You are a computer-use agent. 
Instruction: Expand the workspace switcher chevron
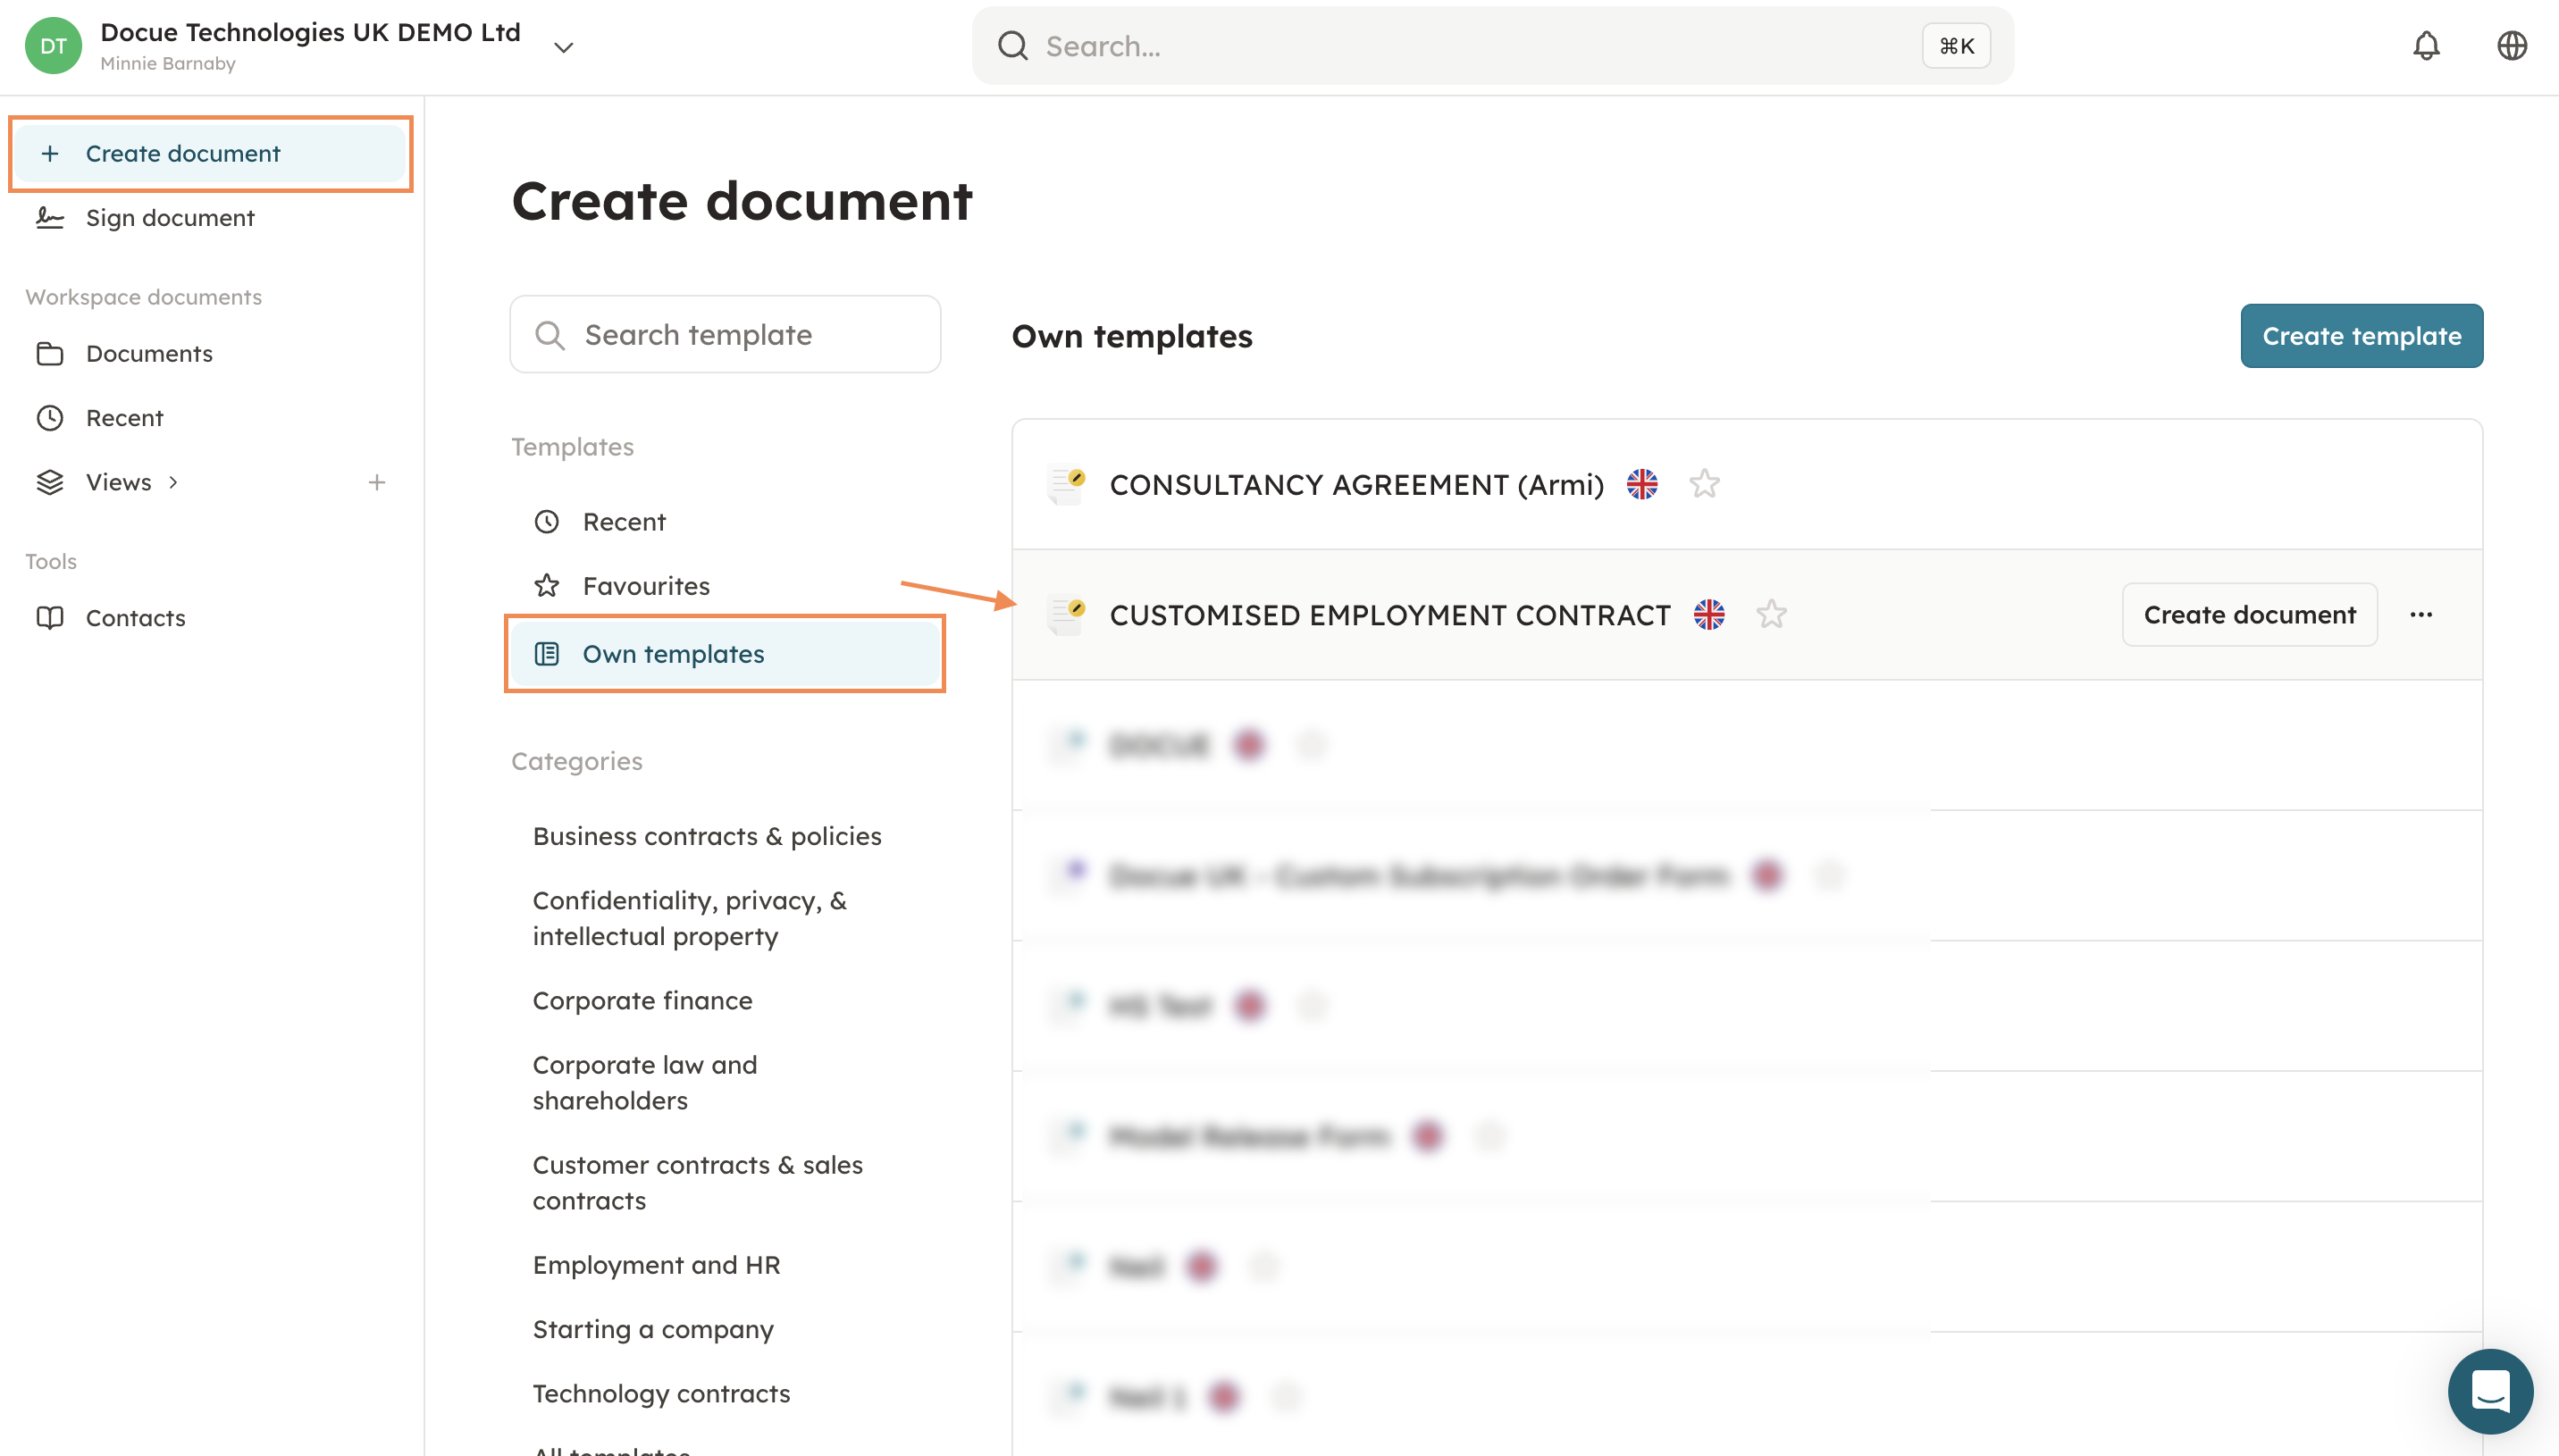[x=564, y=47]
